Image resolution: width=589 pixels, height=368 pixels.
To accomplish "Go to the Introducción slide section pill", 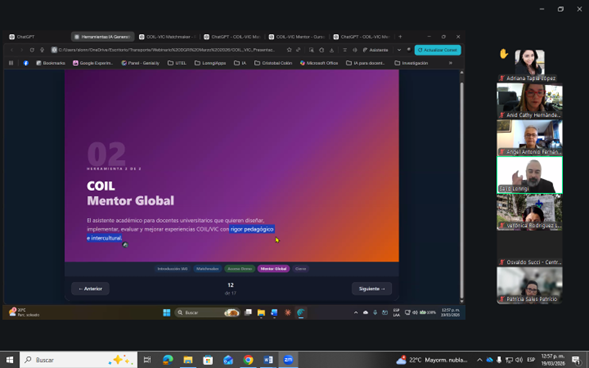I will (172, 269).
